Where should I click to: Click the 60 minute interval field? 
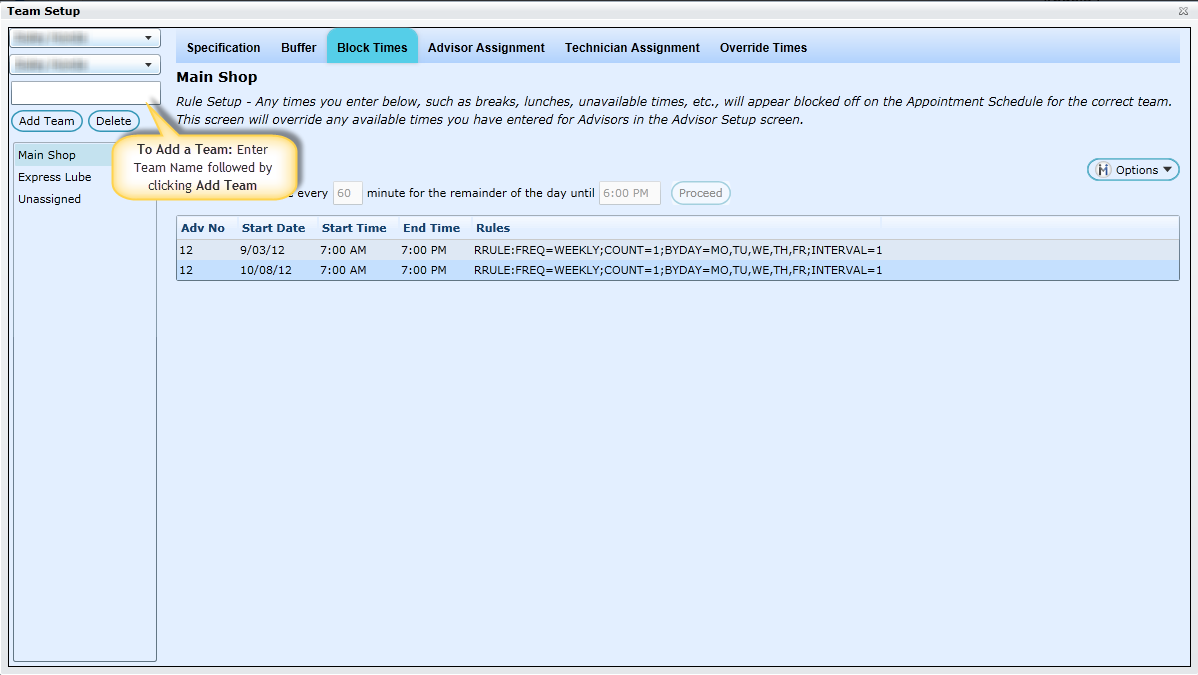pos(347,193)
